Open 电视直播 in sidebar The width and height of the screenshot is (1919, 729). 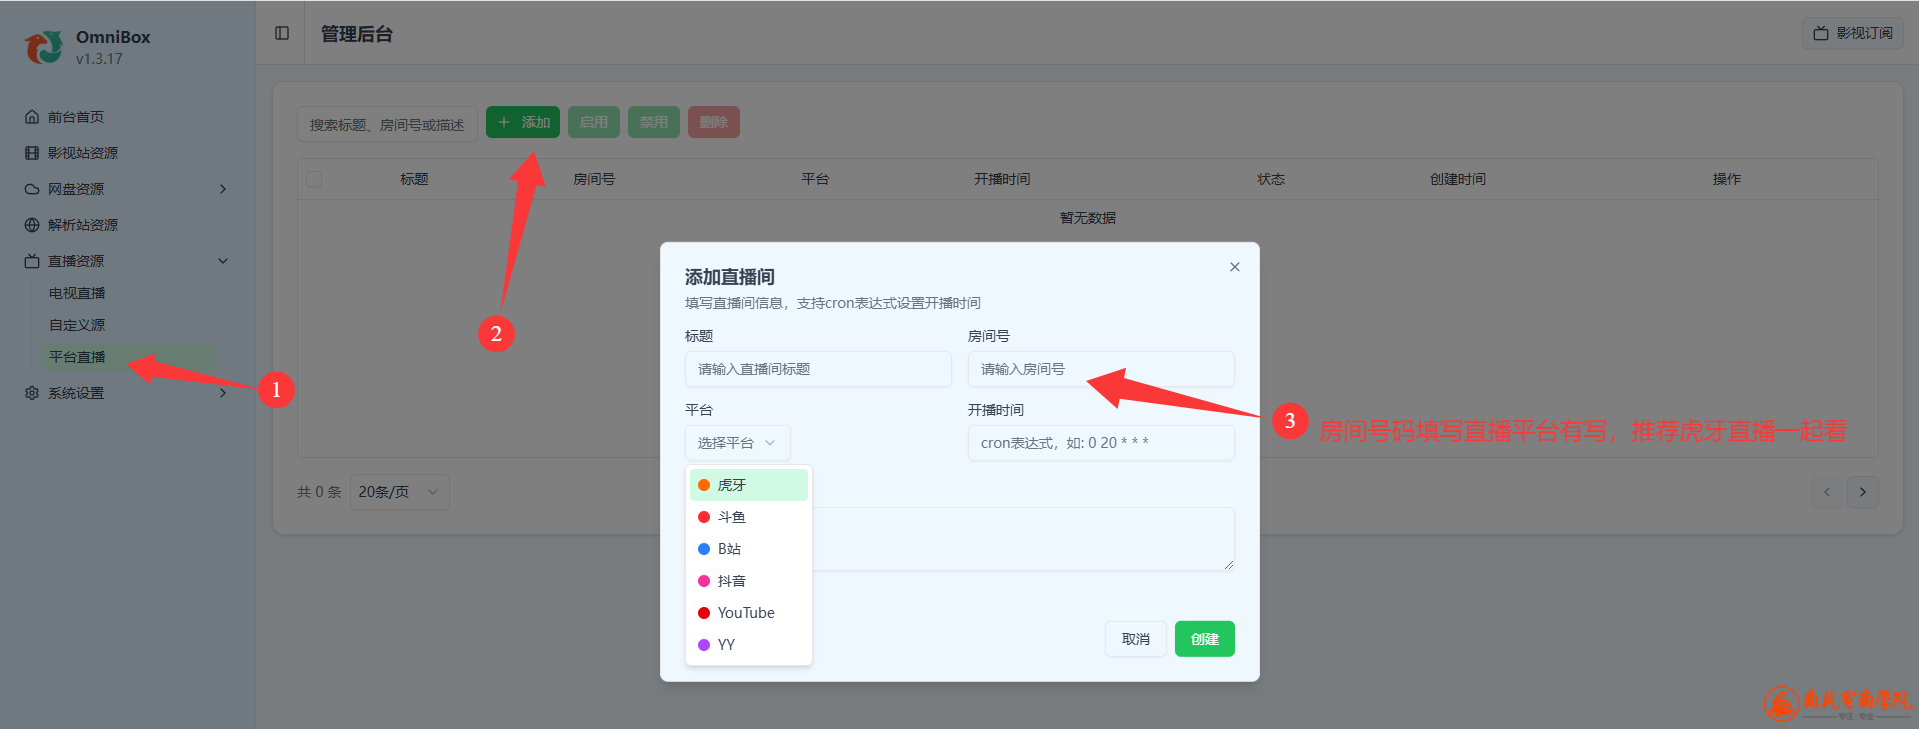click(77, 293)
